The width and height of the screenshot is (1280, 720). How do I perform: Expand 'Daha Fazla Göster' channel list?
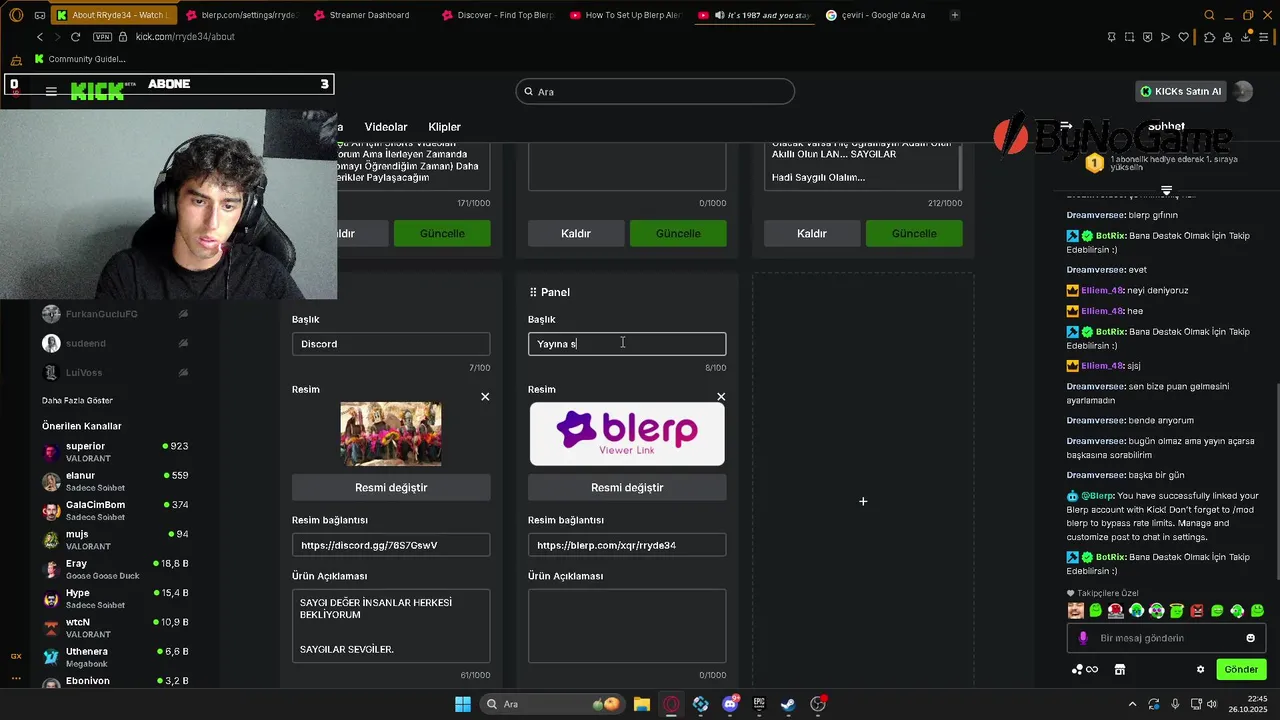tap(77, 400)
